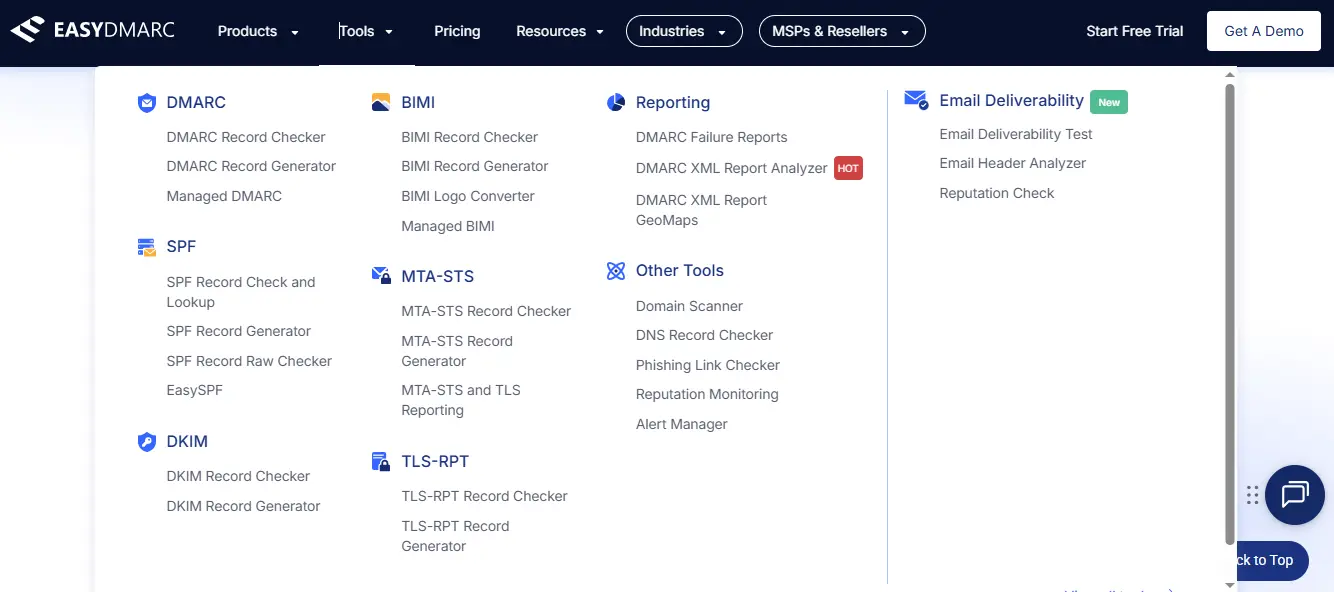Expand the Products dropdown menu
This screenshot has height=592, width=1334.
[x=258, y=31]
